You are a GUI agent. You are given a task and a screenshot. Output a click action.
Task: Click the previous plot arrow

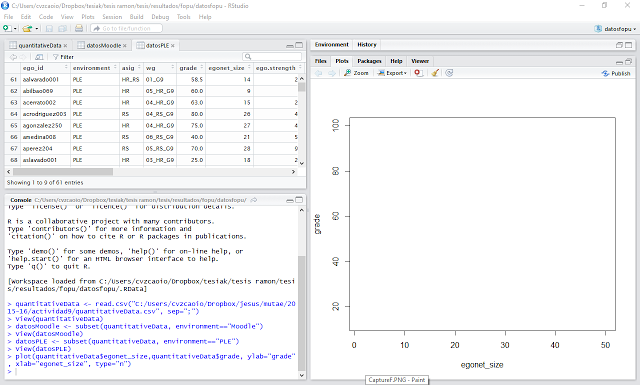[x=318, y=73]
